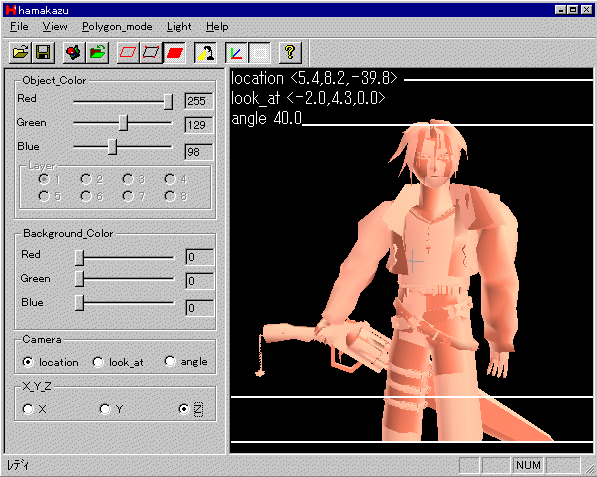This screenshot has height=477, width=597.
Task: Choose the Y axis radio button
Action: [105, 409]
